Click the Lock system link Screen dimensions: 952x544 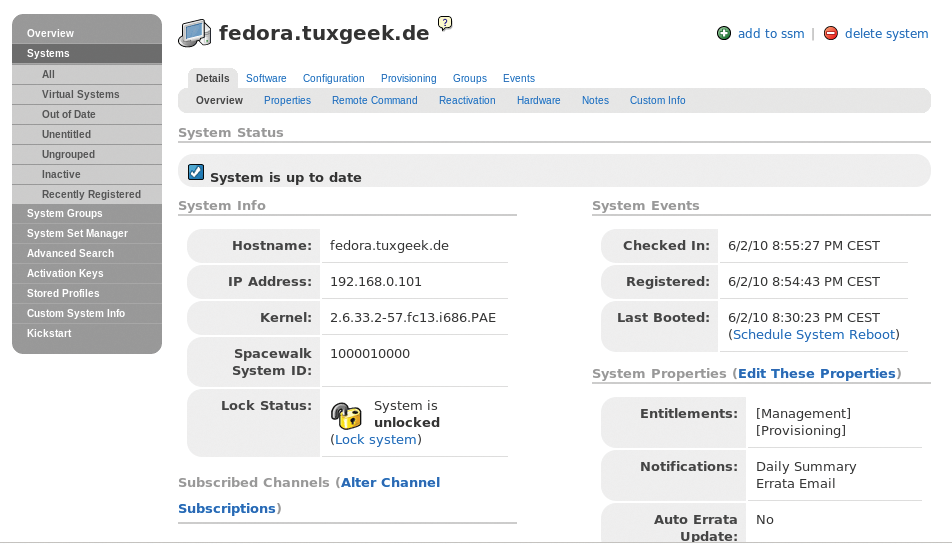[375, 439]
